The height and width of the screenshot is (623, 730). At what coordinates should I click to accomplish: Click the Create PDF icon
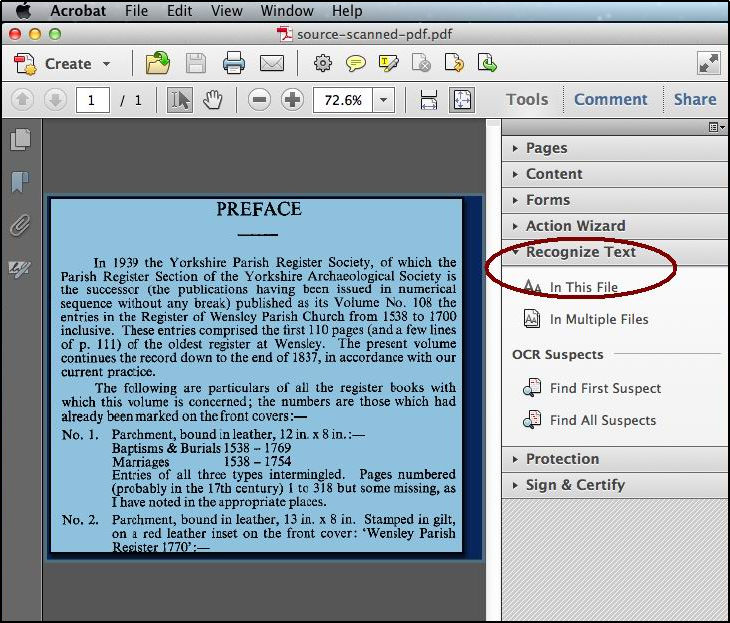(25, 64)
